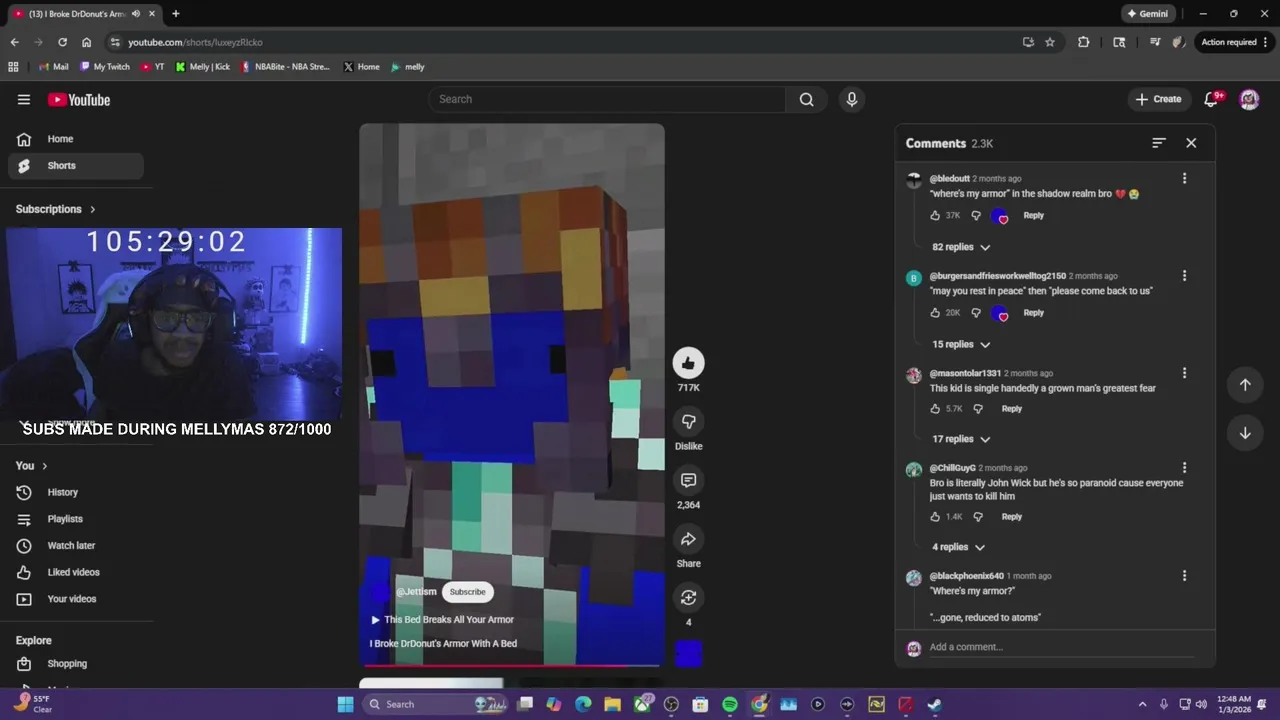Like the @bledoutt comment with 37K likes
The height and width of the screenshot is (720, 1280).
click(935, 215)
